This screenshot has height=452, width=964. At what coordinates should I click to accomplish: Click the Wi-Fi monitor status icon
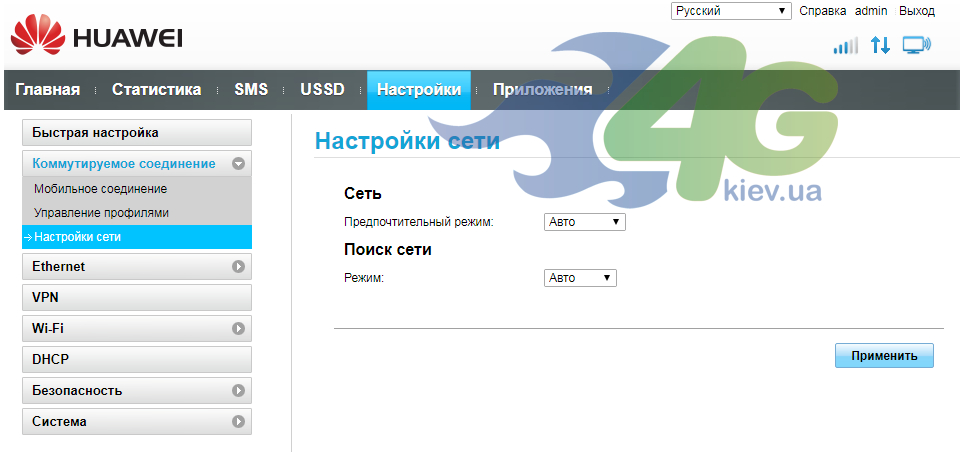tap(917, 45)
